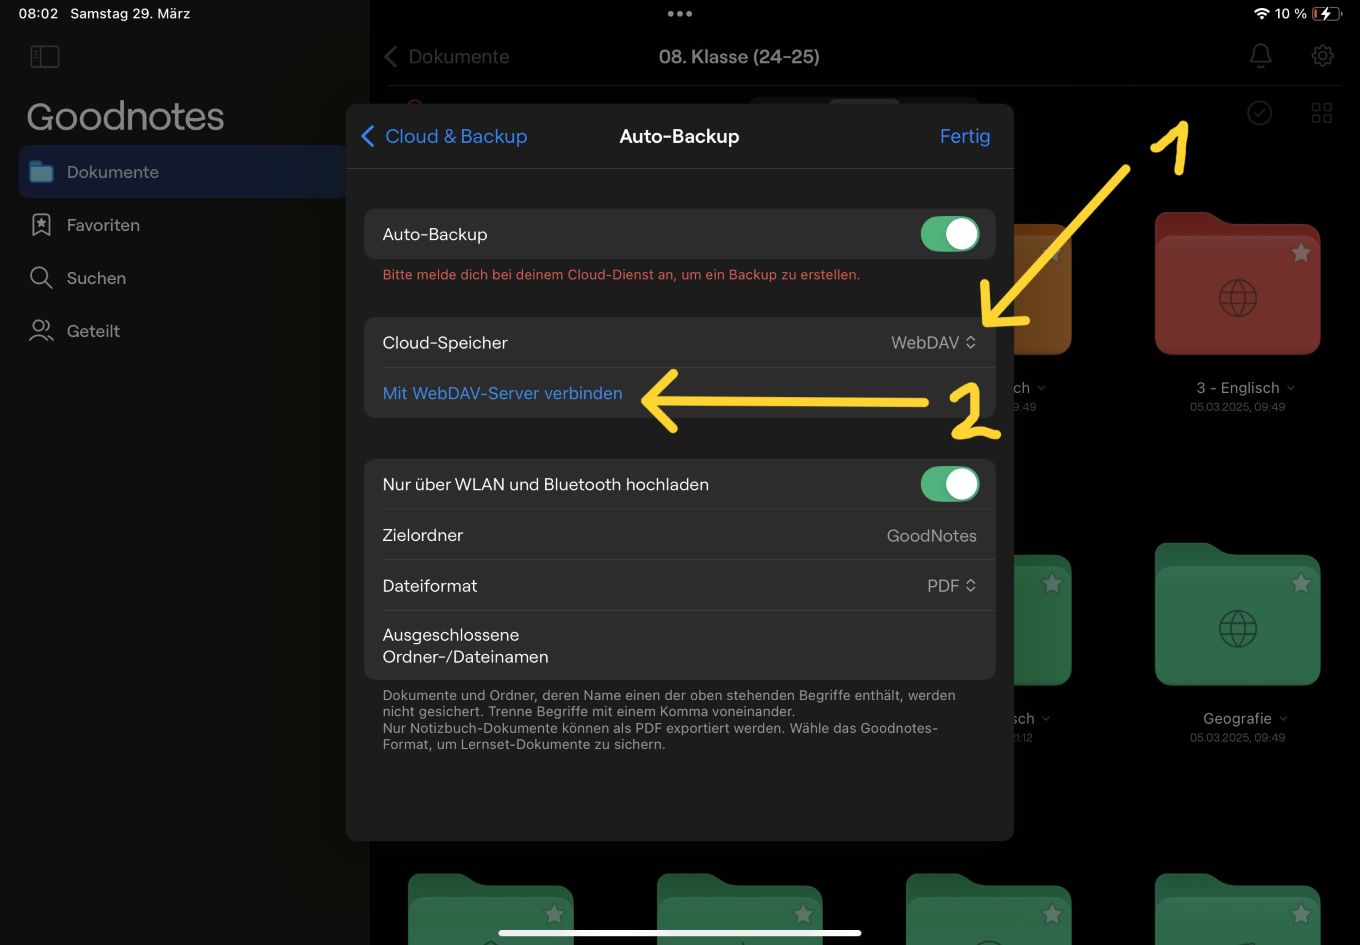Open the green Geografie folder
Viewport: 1360px width, 945px height.
tap(1238, 615)
